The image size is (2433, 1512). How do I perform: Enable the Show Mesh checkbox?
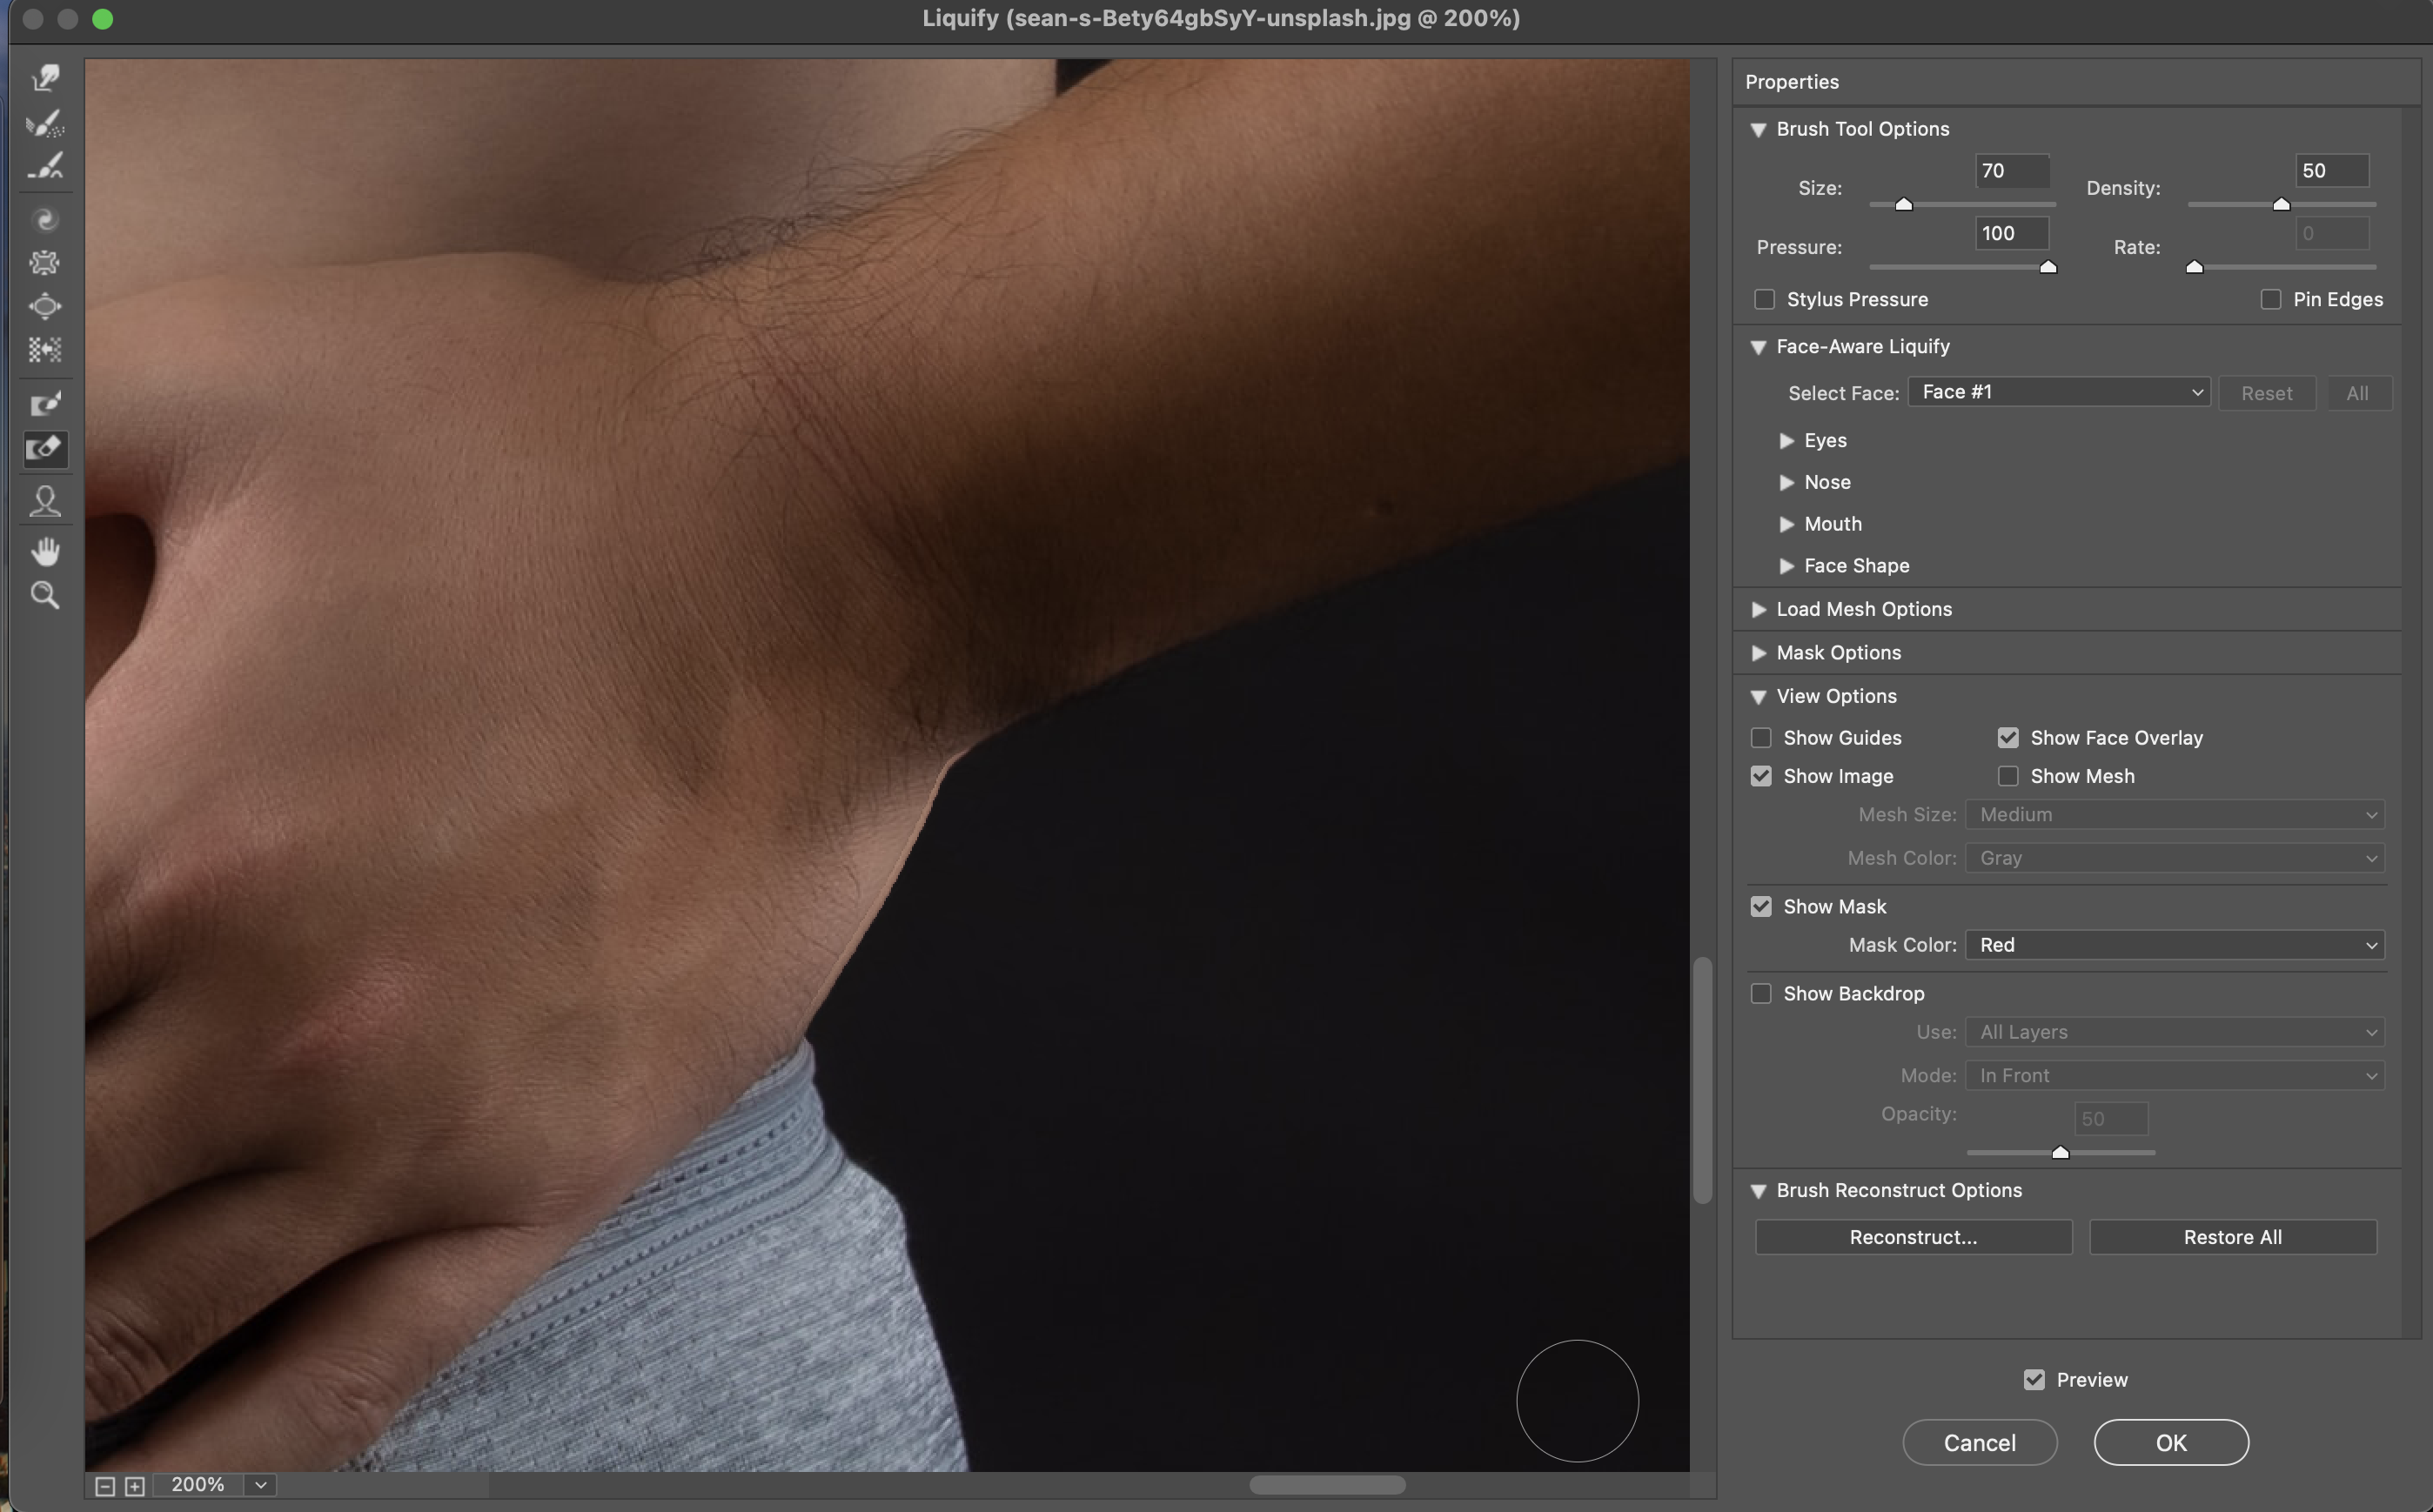2008,776
